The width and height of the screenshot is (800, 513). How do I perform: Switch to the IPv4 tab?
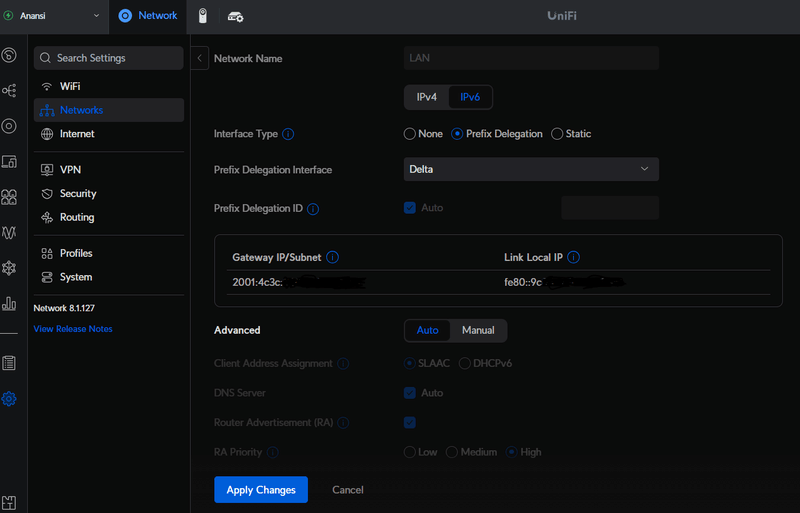click(427, 97)
